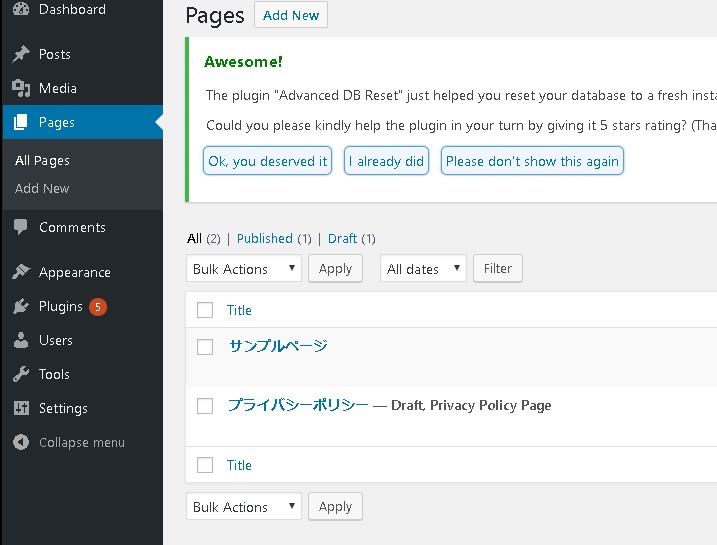Click the Plugins plug icon
This screenshot has width=717, height=545.
[x=21, y=306]
